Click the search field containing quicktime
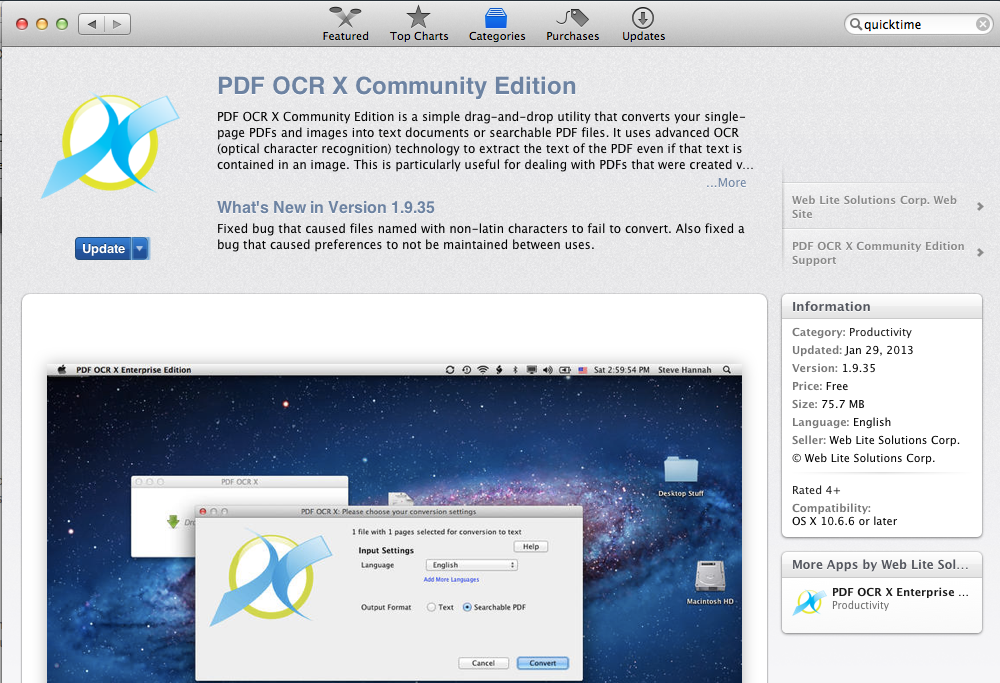 tap(918, 24)
